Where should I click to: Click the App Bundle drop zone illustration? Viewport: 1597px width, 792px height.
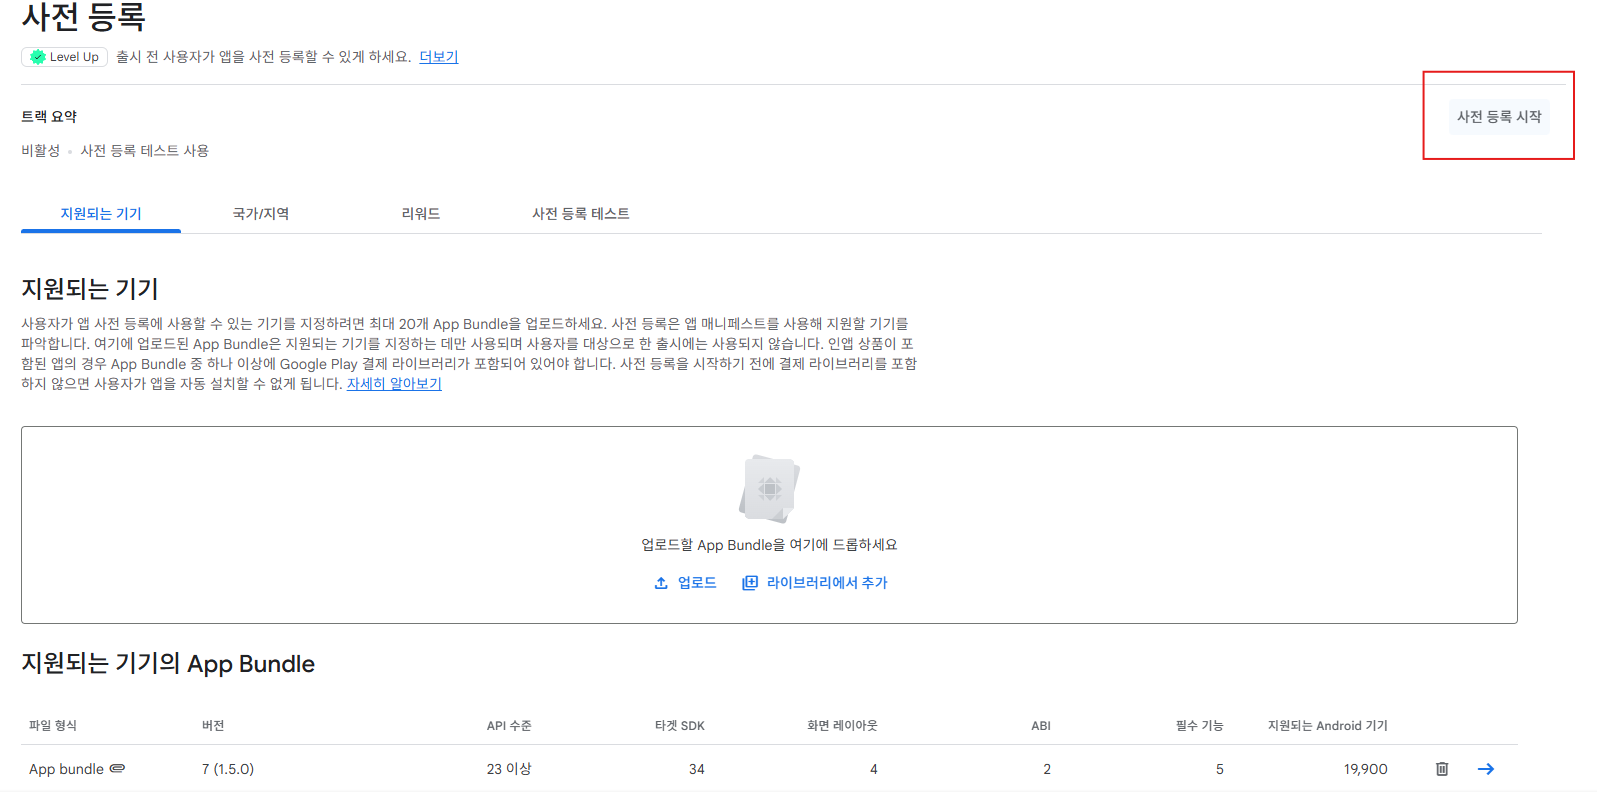coord(769,489)
